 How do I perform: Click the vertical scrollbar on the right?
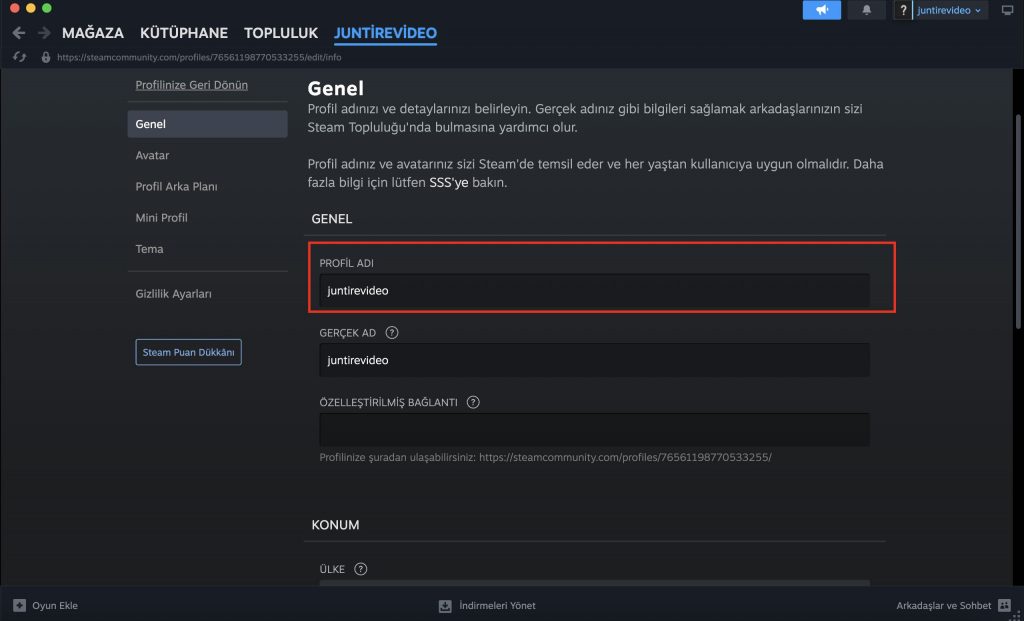1019,222
